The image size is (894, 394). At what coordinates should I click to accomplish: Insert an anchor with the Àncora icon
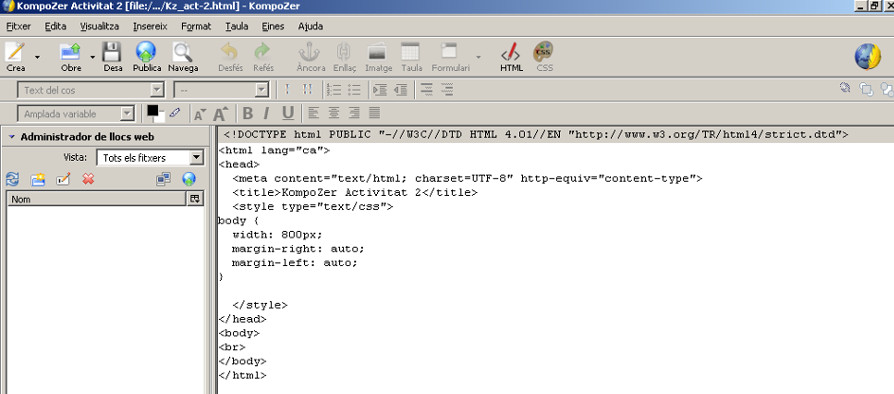pyautogui.click(x=310, y=52)
